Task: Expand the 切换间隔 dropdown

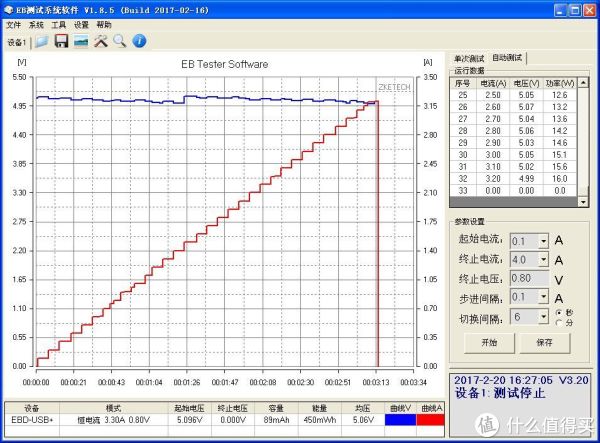Action: (543, 317)
